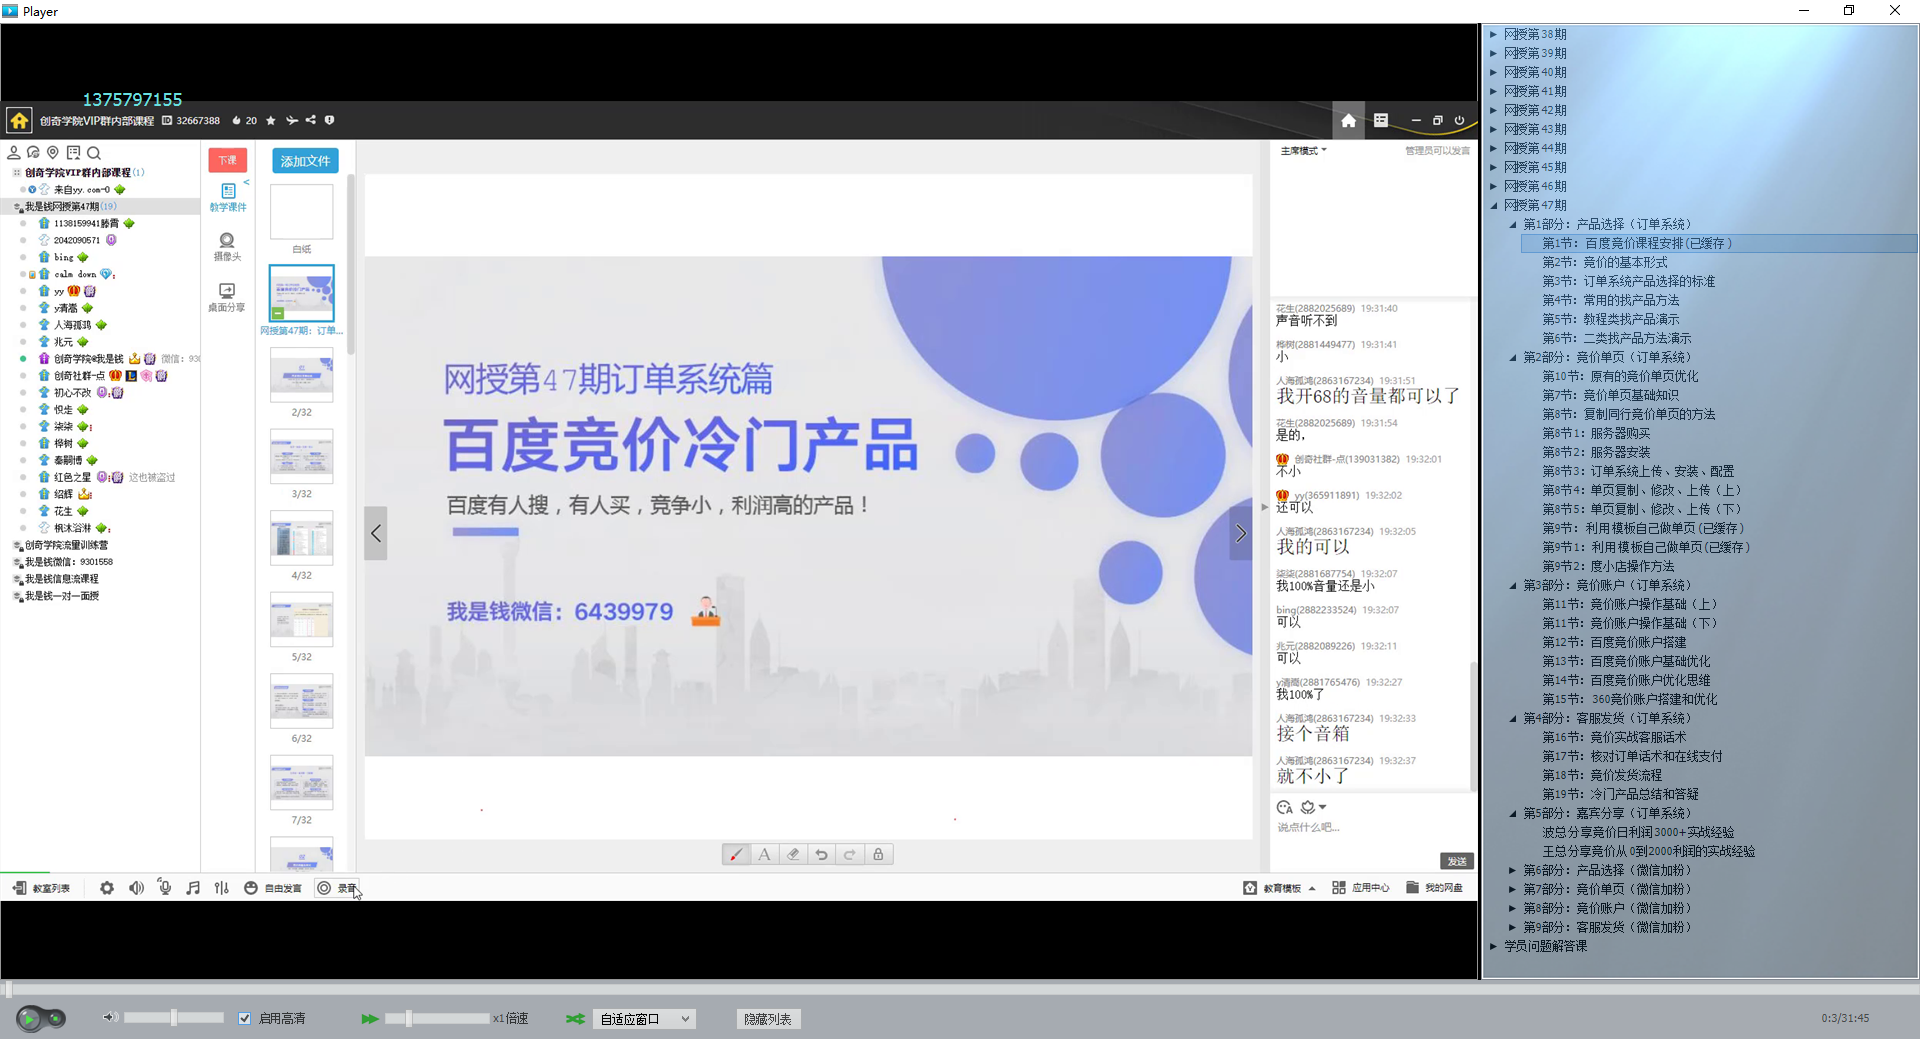Click the 发送 send button in chat
The image size is (1920, 1039).
pyautogui.click(x=1457, y=861)
